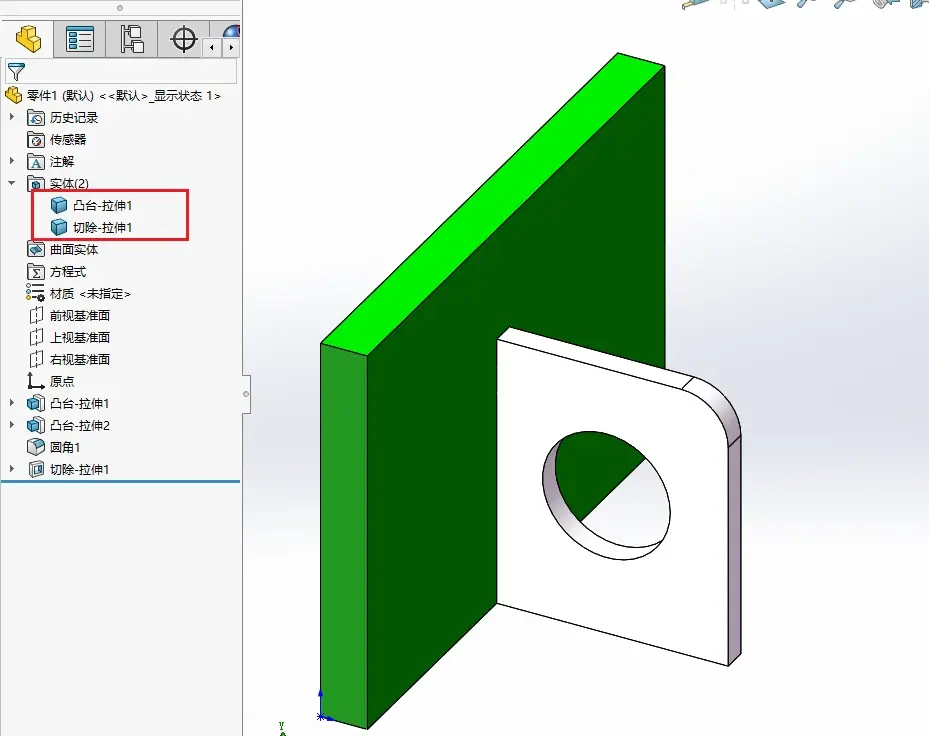
Task: Click the 历史记录 folder icon
Action: click(36, 117)
